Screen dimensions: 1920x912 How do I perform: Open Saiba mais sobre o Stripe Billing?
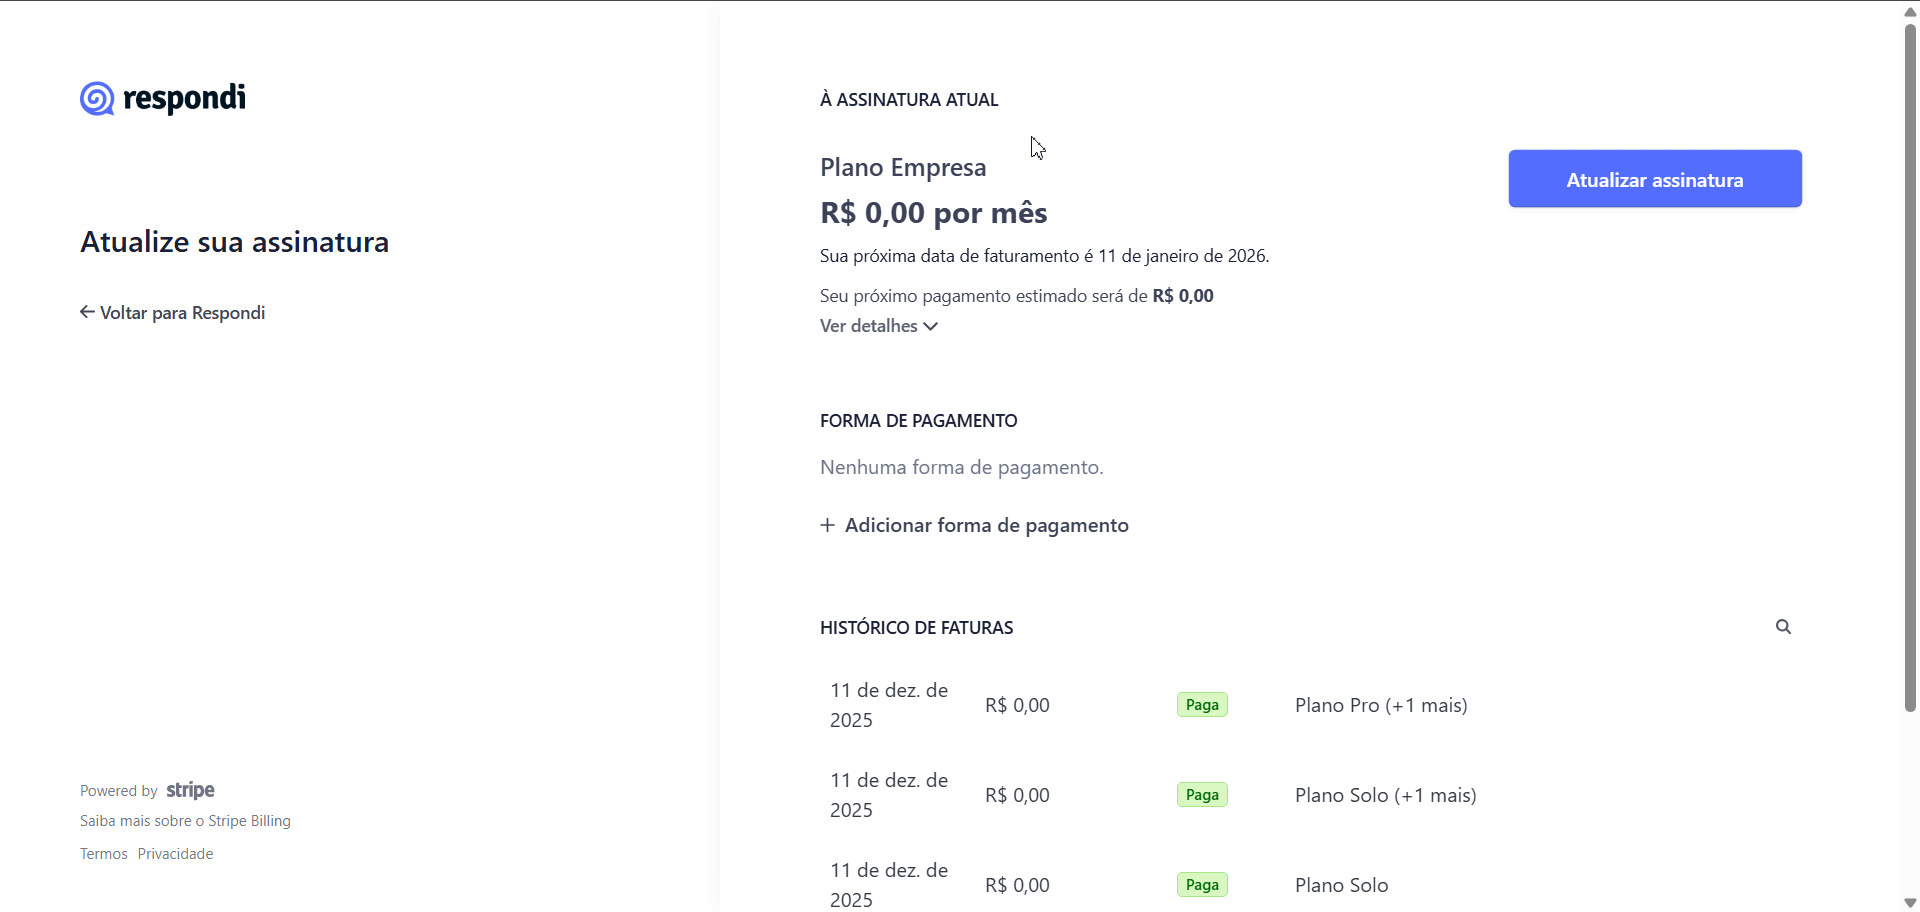point(185,821)
